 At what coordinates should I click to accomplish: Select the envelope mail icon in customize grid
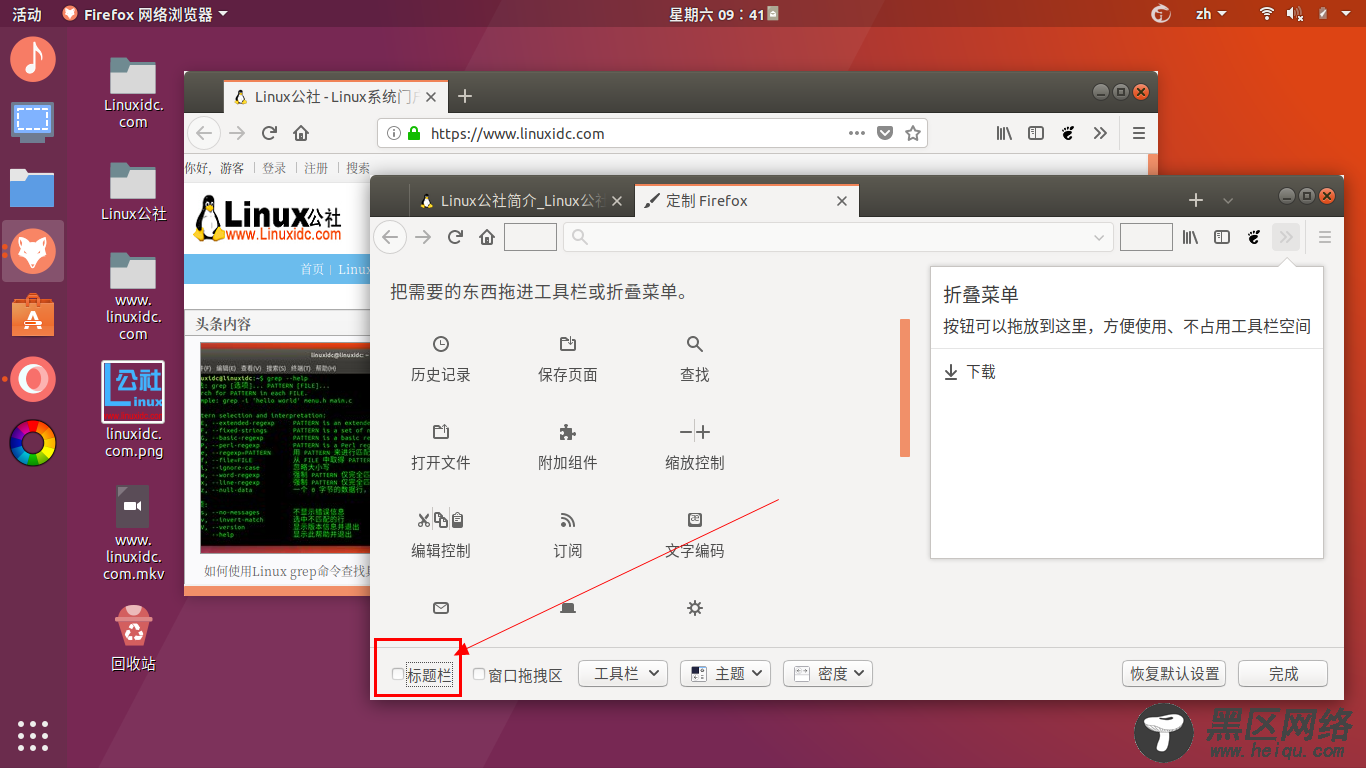pyautogui.click(x=441, y=607)
